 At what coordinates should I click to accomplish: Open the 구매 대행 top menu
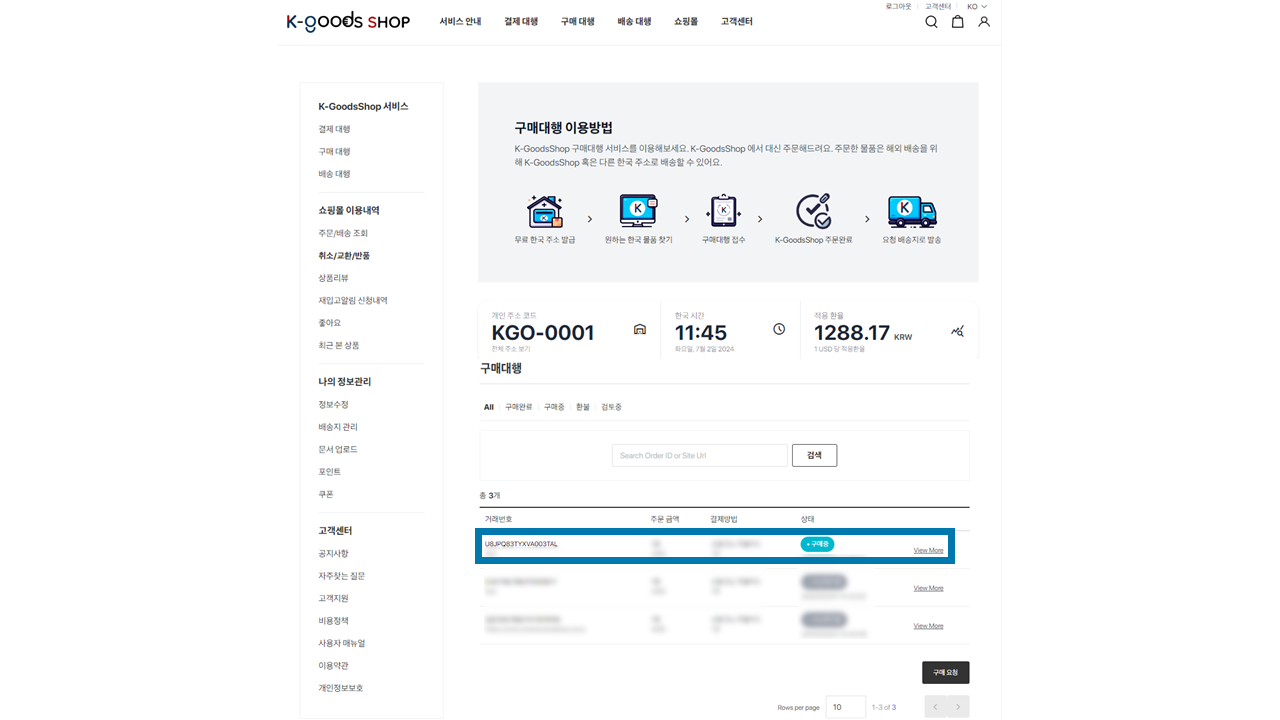pyautogui.click(x=577, y=22)
